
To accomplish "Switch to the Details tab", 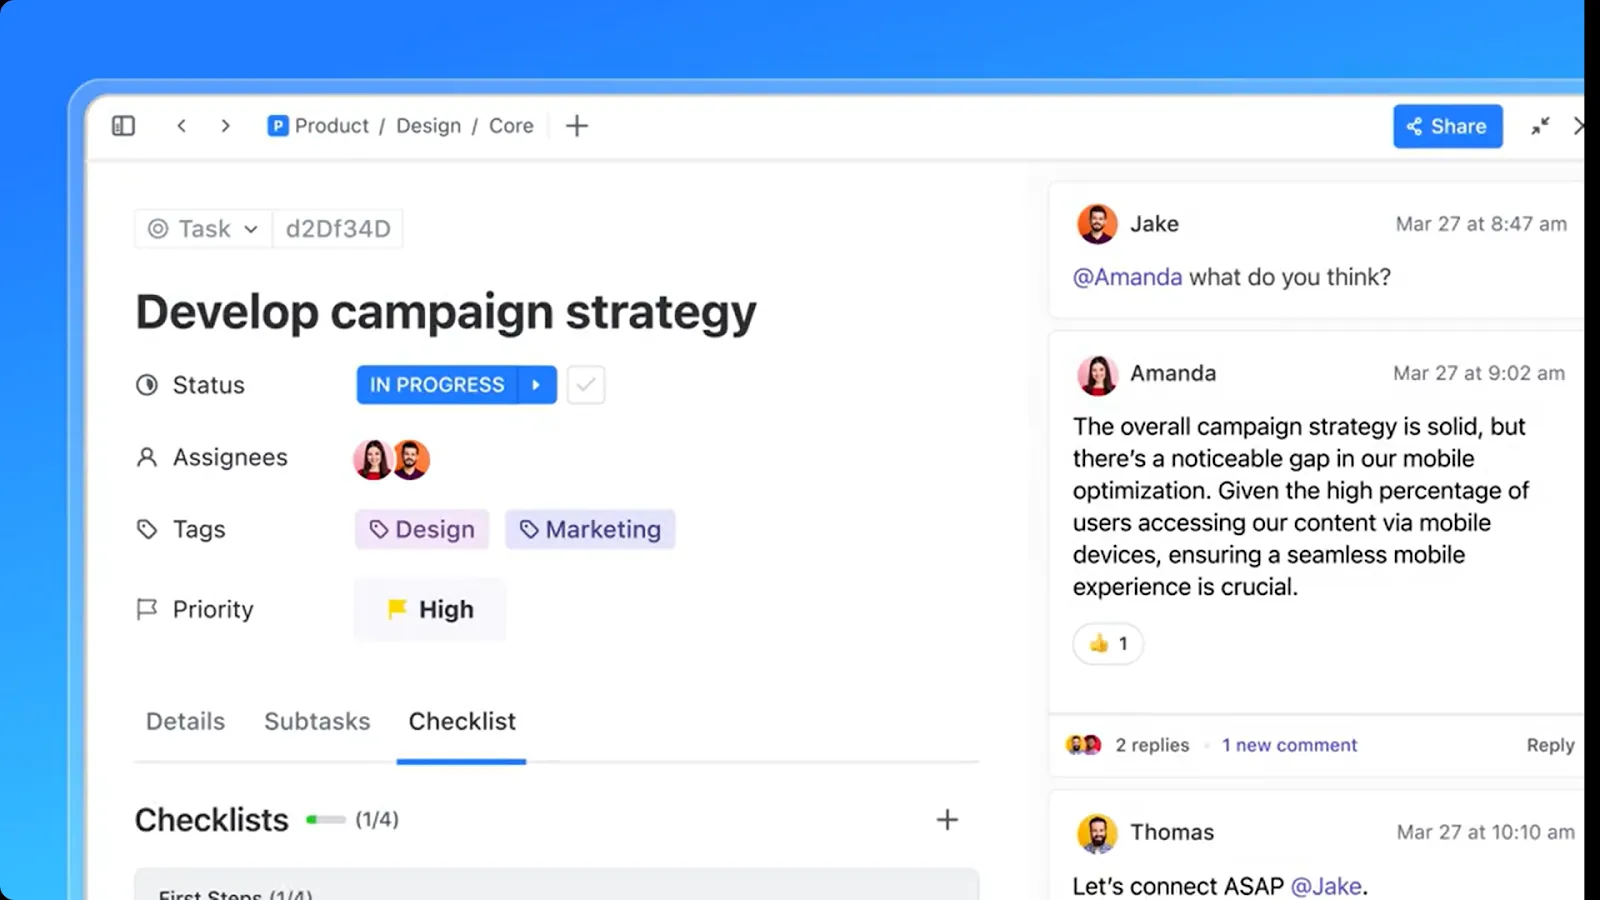I will [186, 721].
